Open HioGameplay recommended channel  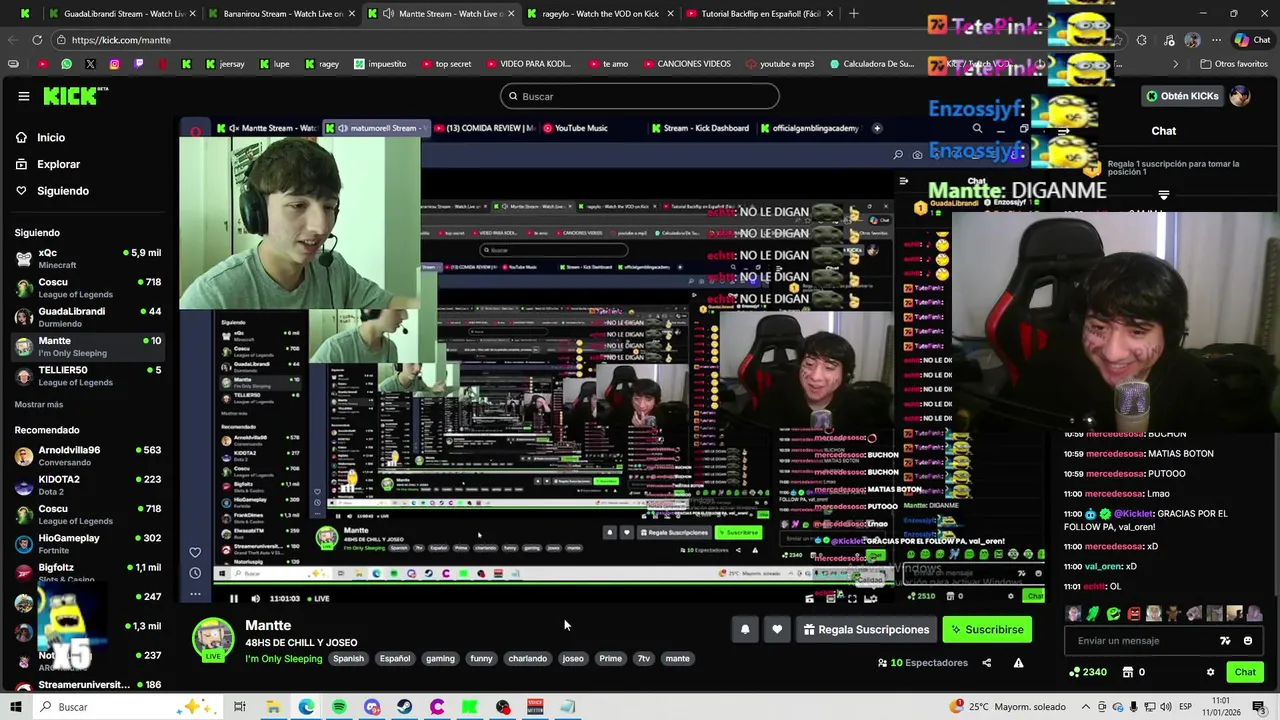pyautogui.click(x=88, y=543)
